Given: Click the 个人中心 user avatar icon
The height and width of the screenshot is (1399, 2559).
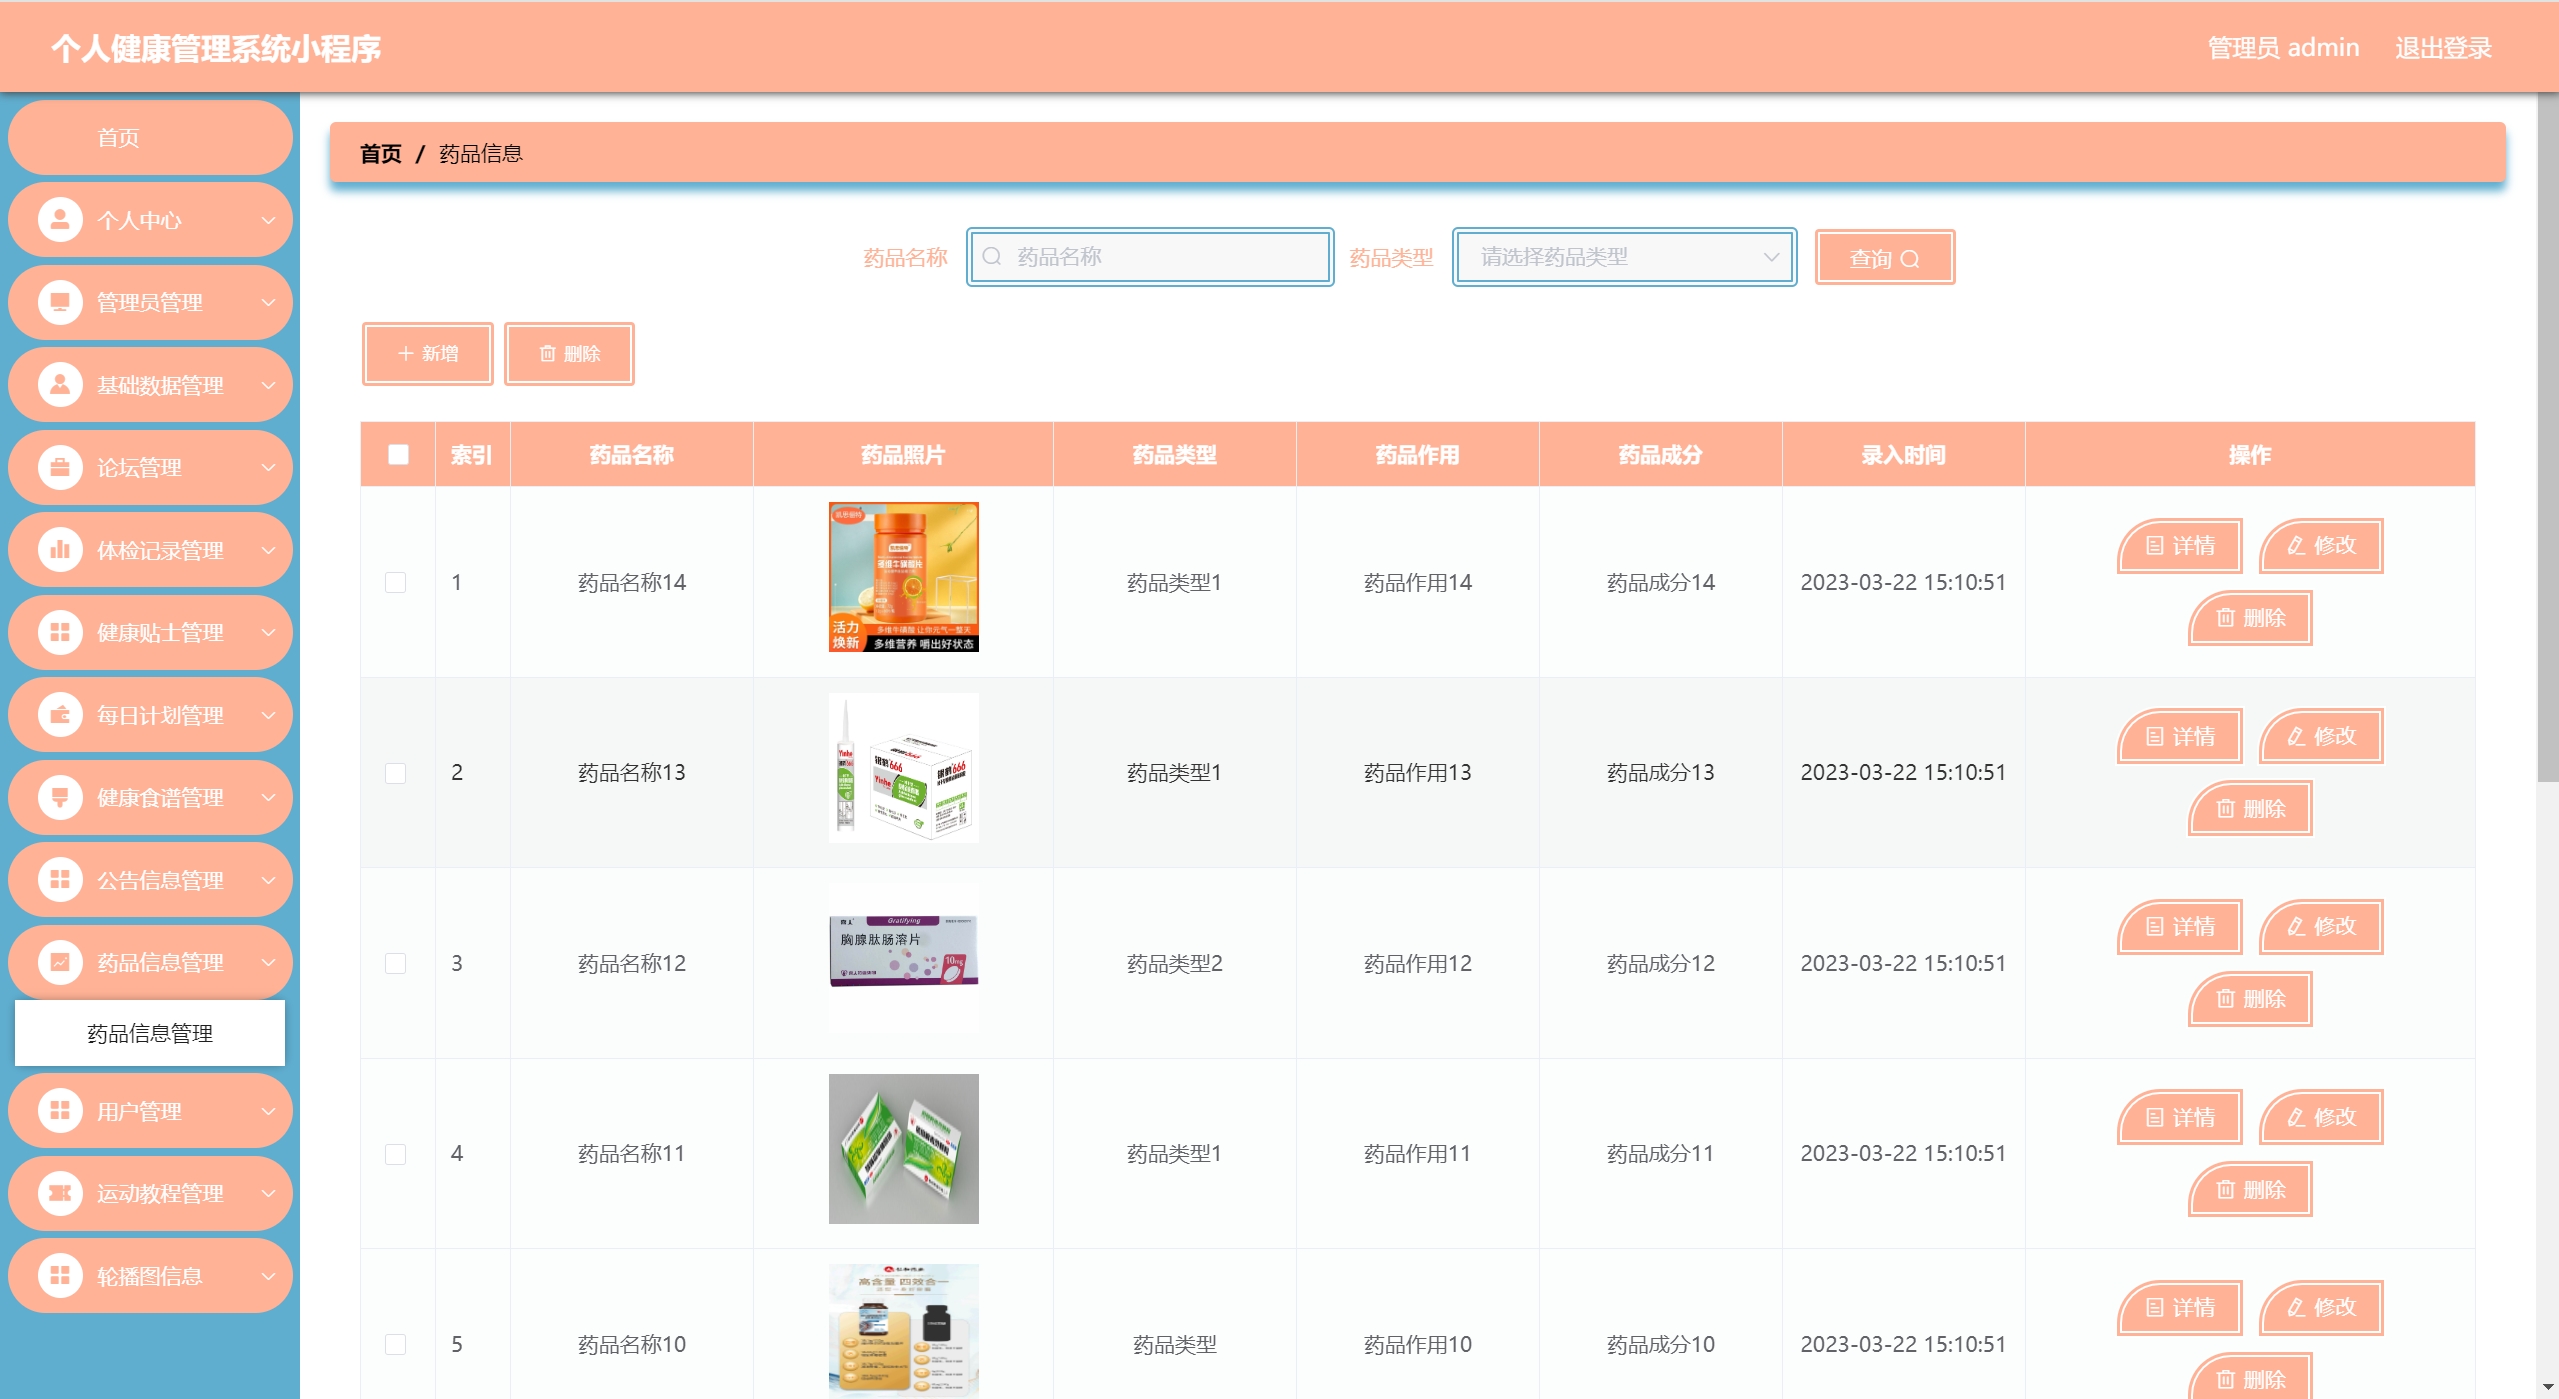Looking at the screenshot, I should click(60, 220).
